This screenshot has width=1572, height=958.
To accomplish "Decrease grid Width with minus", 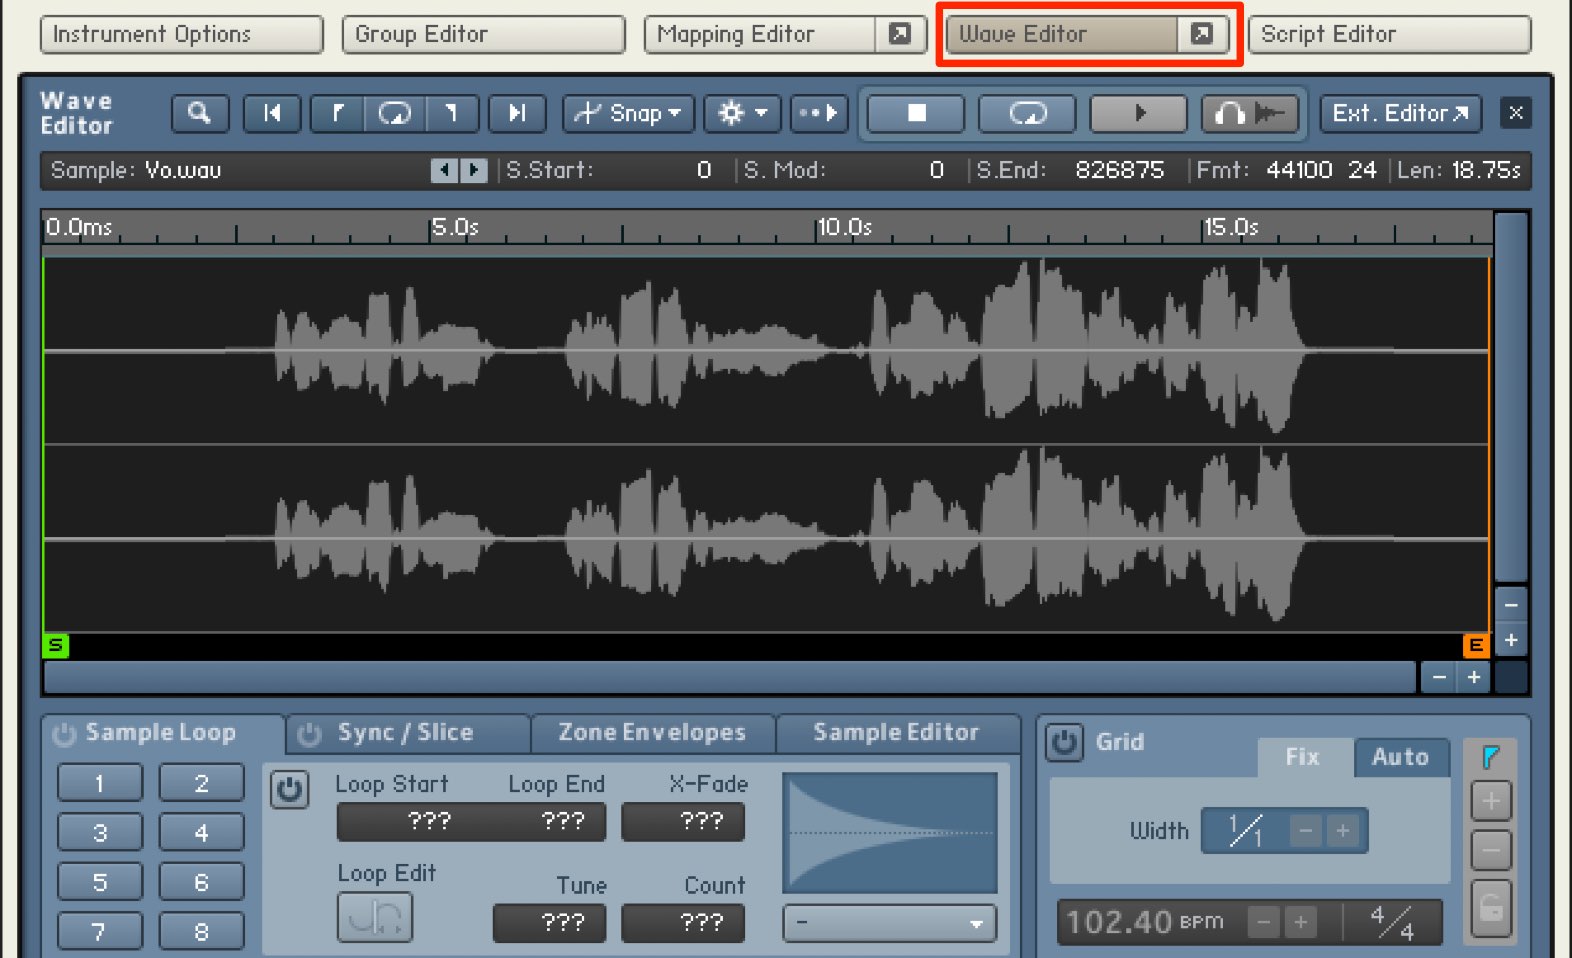I will (1305, 831).
